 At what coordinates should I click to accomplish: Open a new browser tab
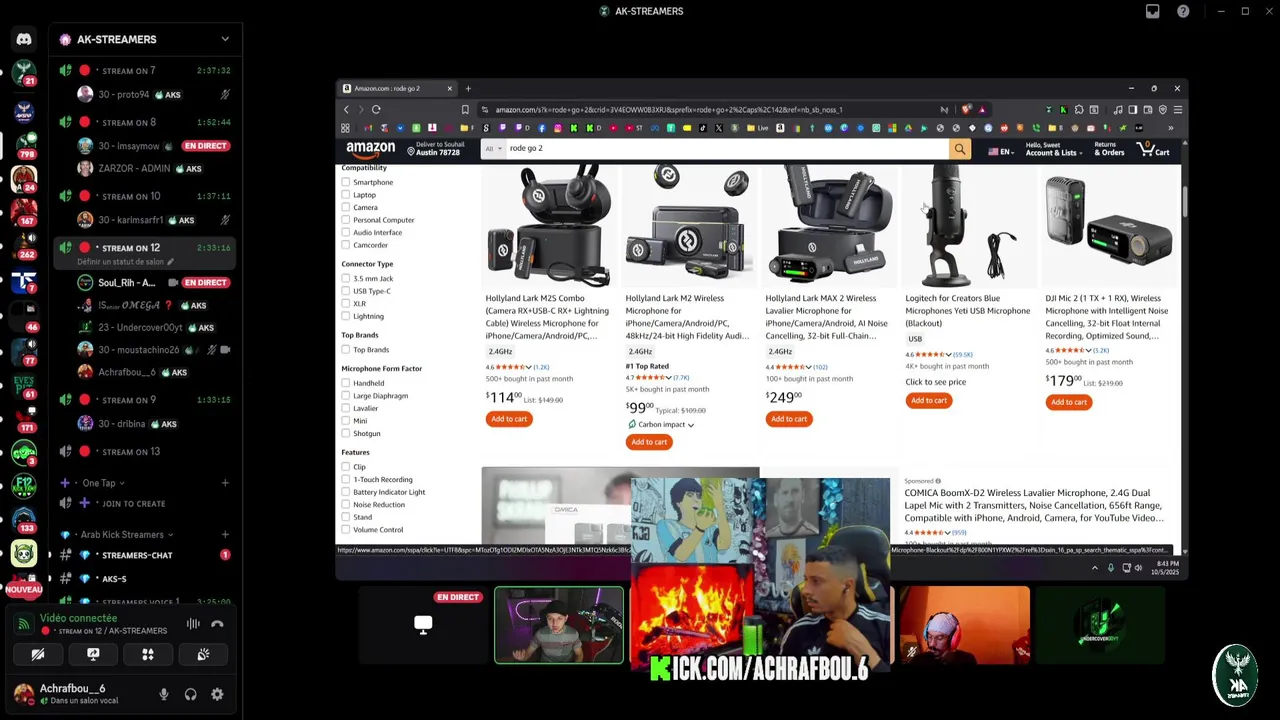[x=468, y=89]
